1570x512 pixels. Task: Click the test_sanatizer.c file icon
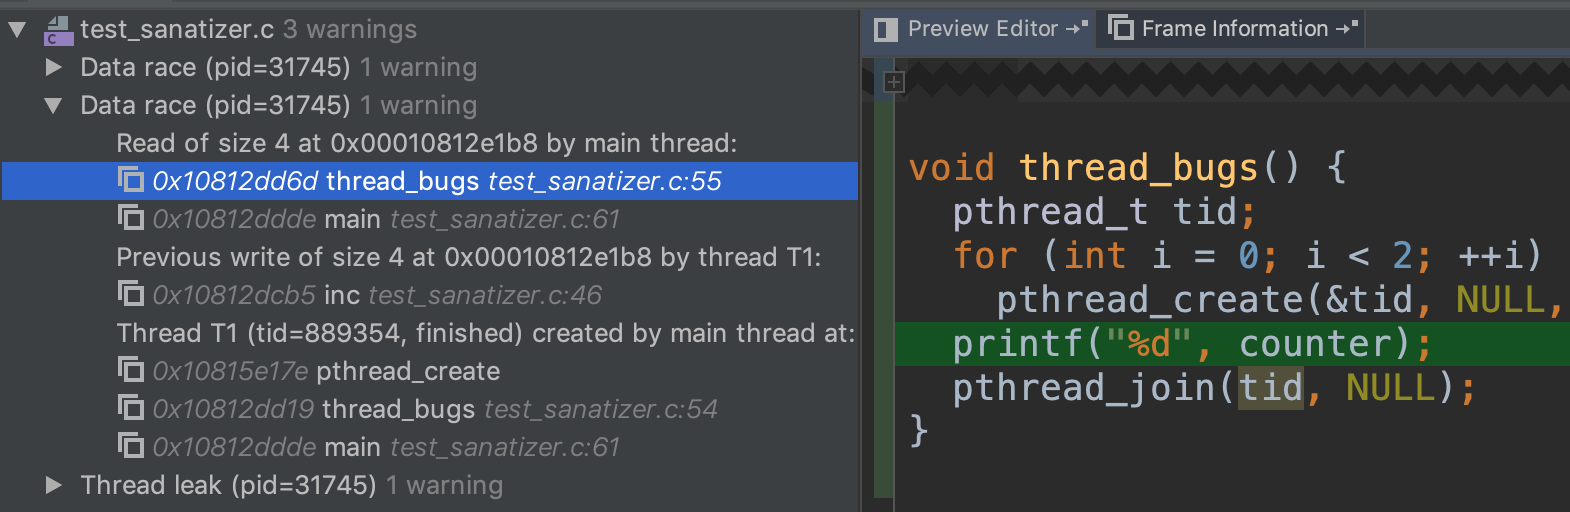[59, 31]
